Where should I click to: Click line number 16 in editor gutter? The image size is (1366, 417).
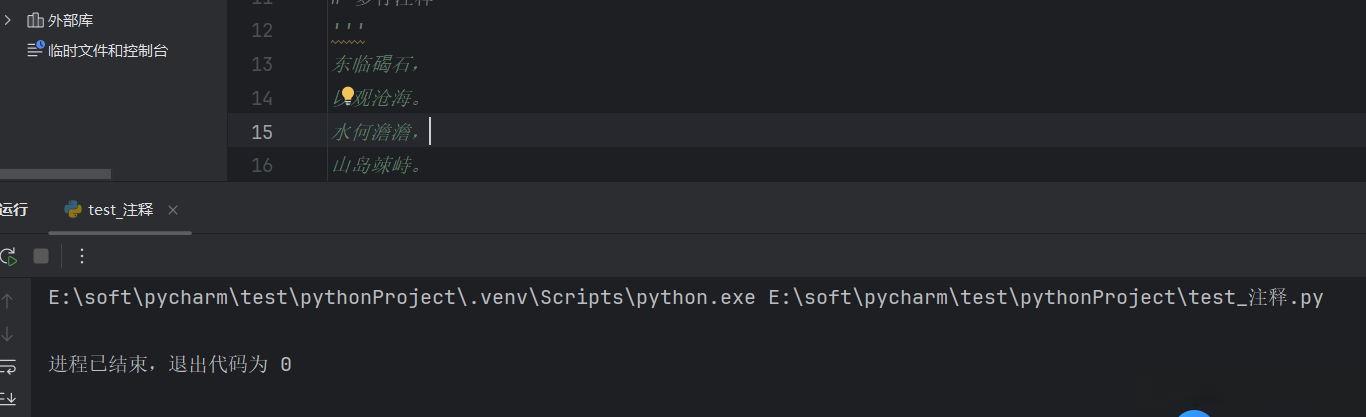tap(261, 165)
